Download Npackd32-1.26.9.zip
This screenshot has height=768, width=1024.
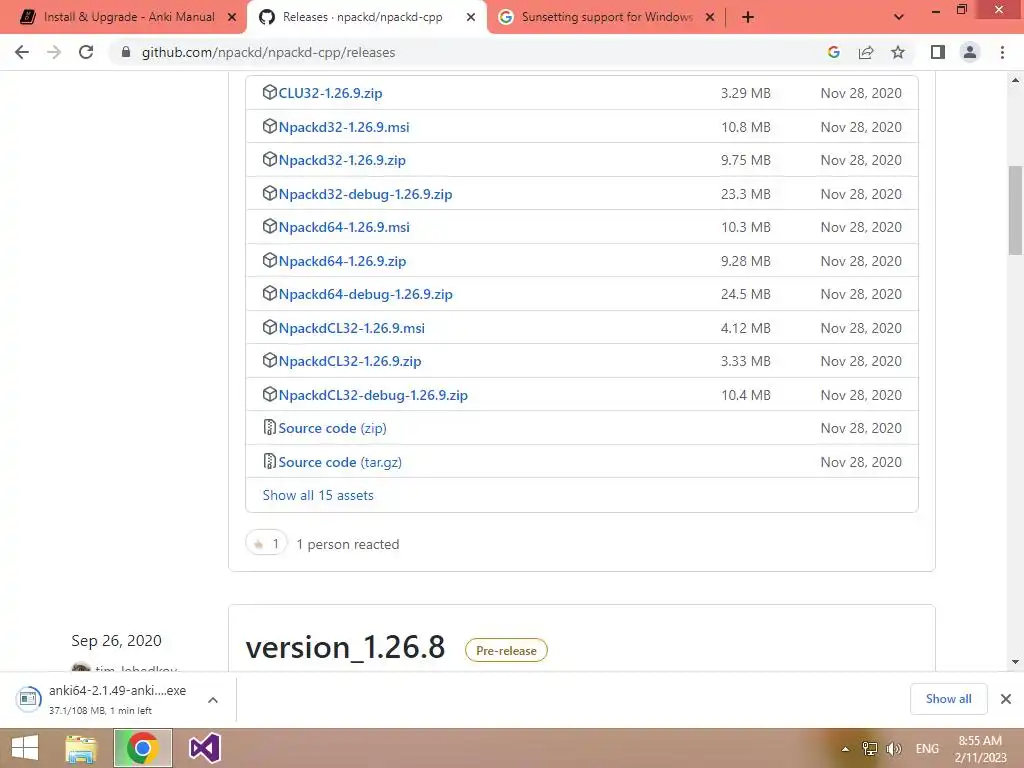342,161
